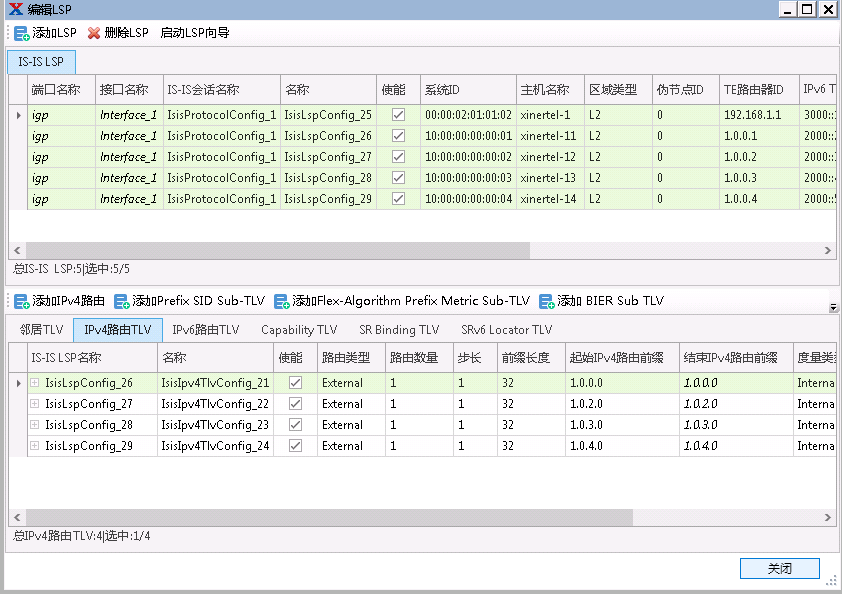Select the 系统ID cell 10:00:00:00:00:02
The image size is (842, 594).
467,157
